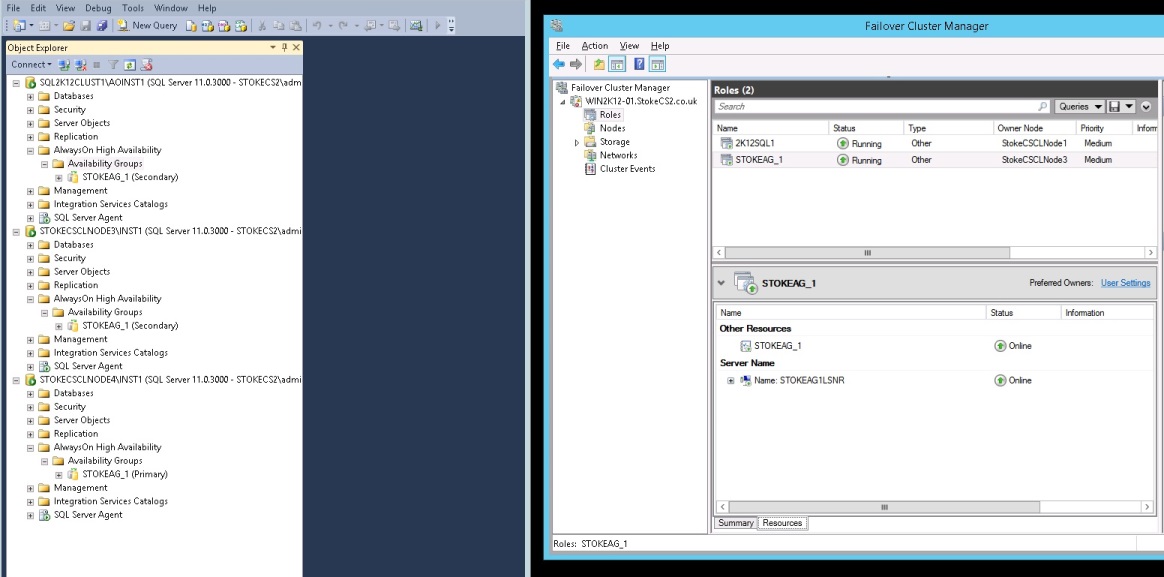
Task: Select SQL Server Agent under STOKECSCLNODE4\INST1
Action: click(x=88, y=515)
